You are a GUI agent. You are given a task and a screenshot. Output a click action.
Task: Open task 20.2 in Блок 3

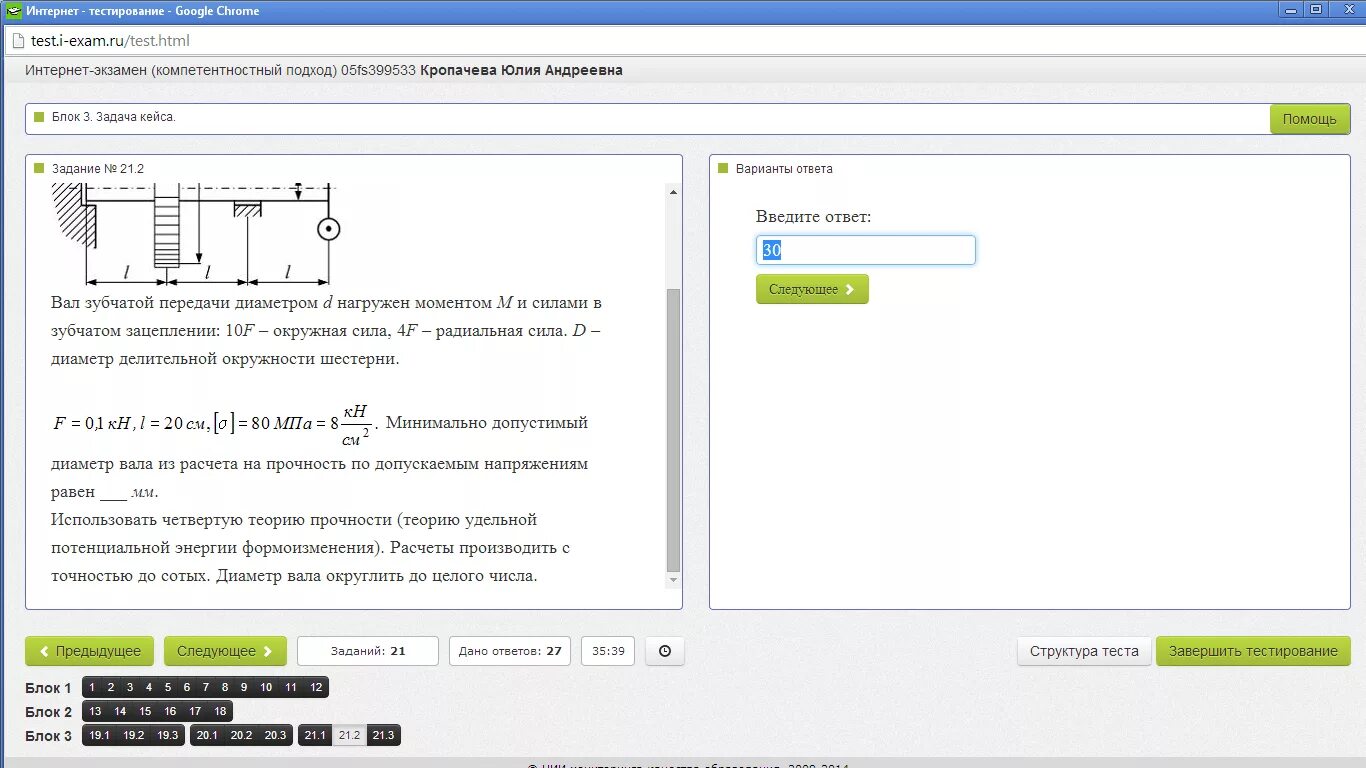(241, 735)
